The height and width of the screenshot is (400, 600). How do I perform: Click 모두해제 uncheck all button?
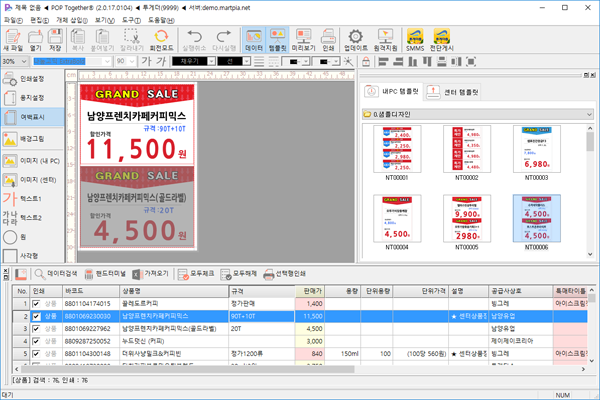click(x=239, y=274)
